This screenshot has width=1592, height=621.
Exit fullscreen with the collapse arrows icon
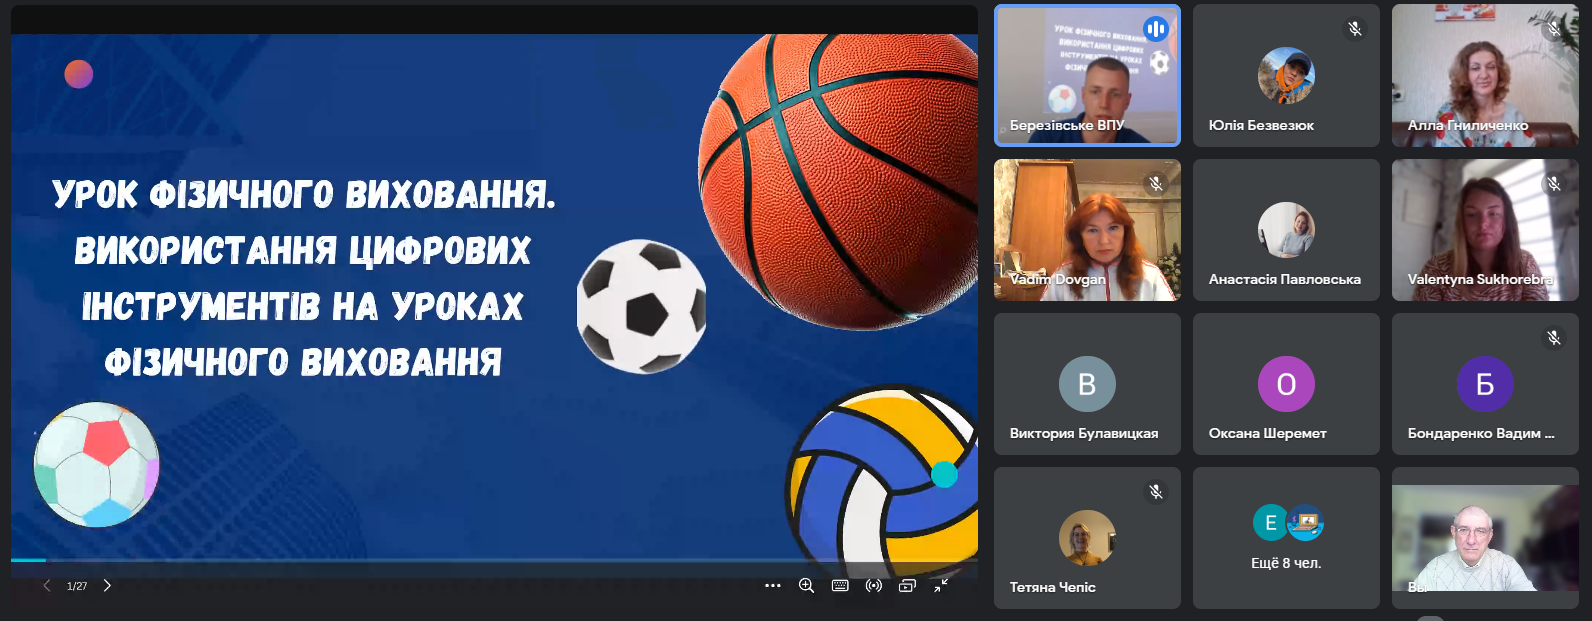941,586
